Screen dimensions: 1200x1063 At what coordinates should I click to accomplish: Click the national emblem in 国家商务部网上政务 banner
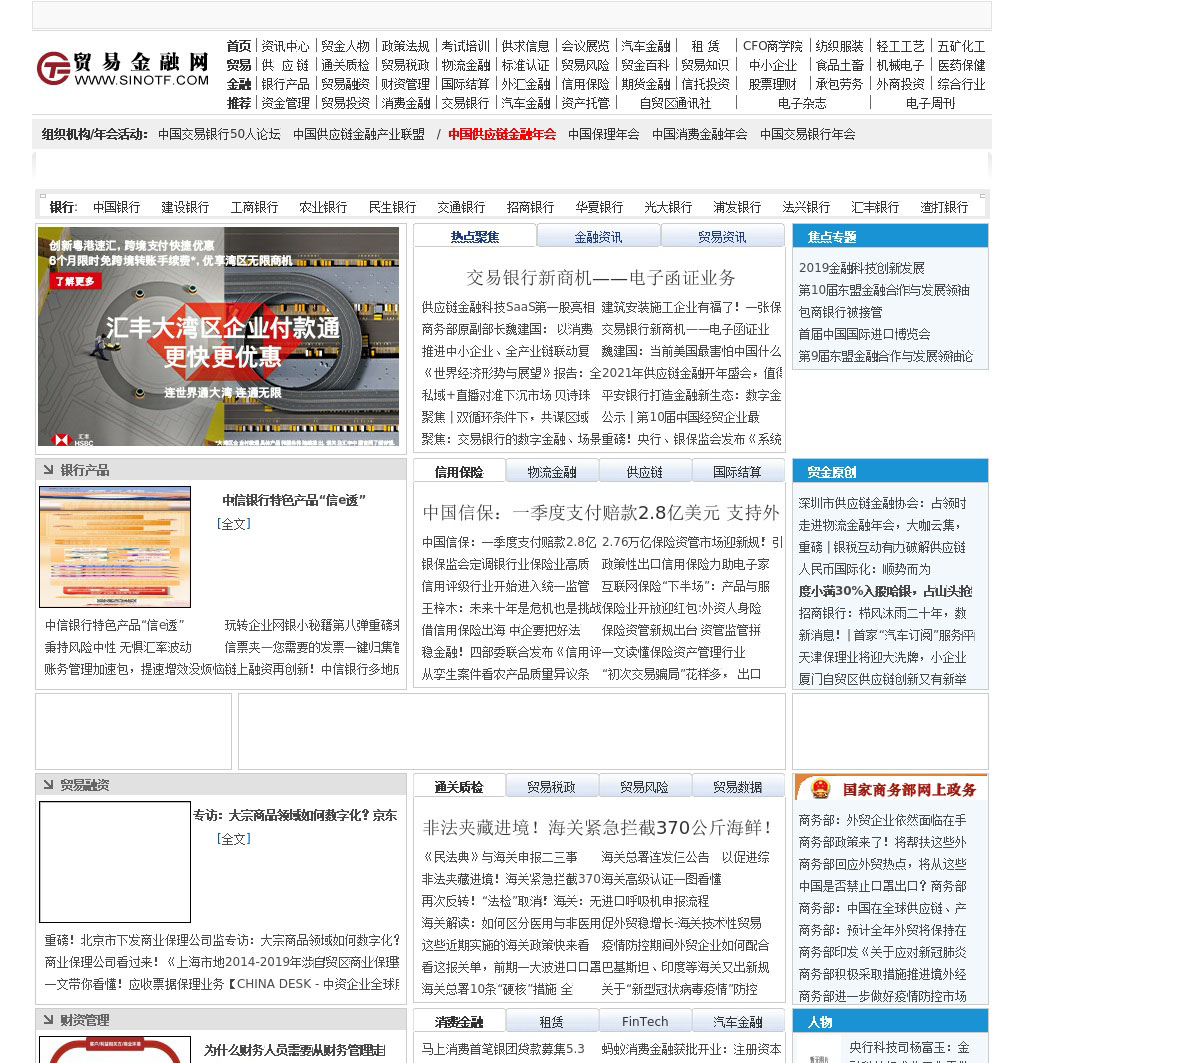[x=820, y=789]
